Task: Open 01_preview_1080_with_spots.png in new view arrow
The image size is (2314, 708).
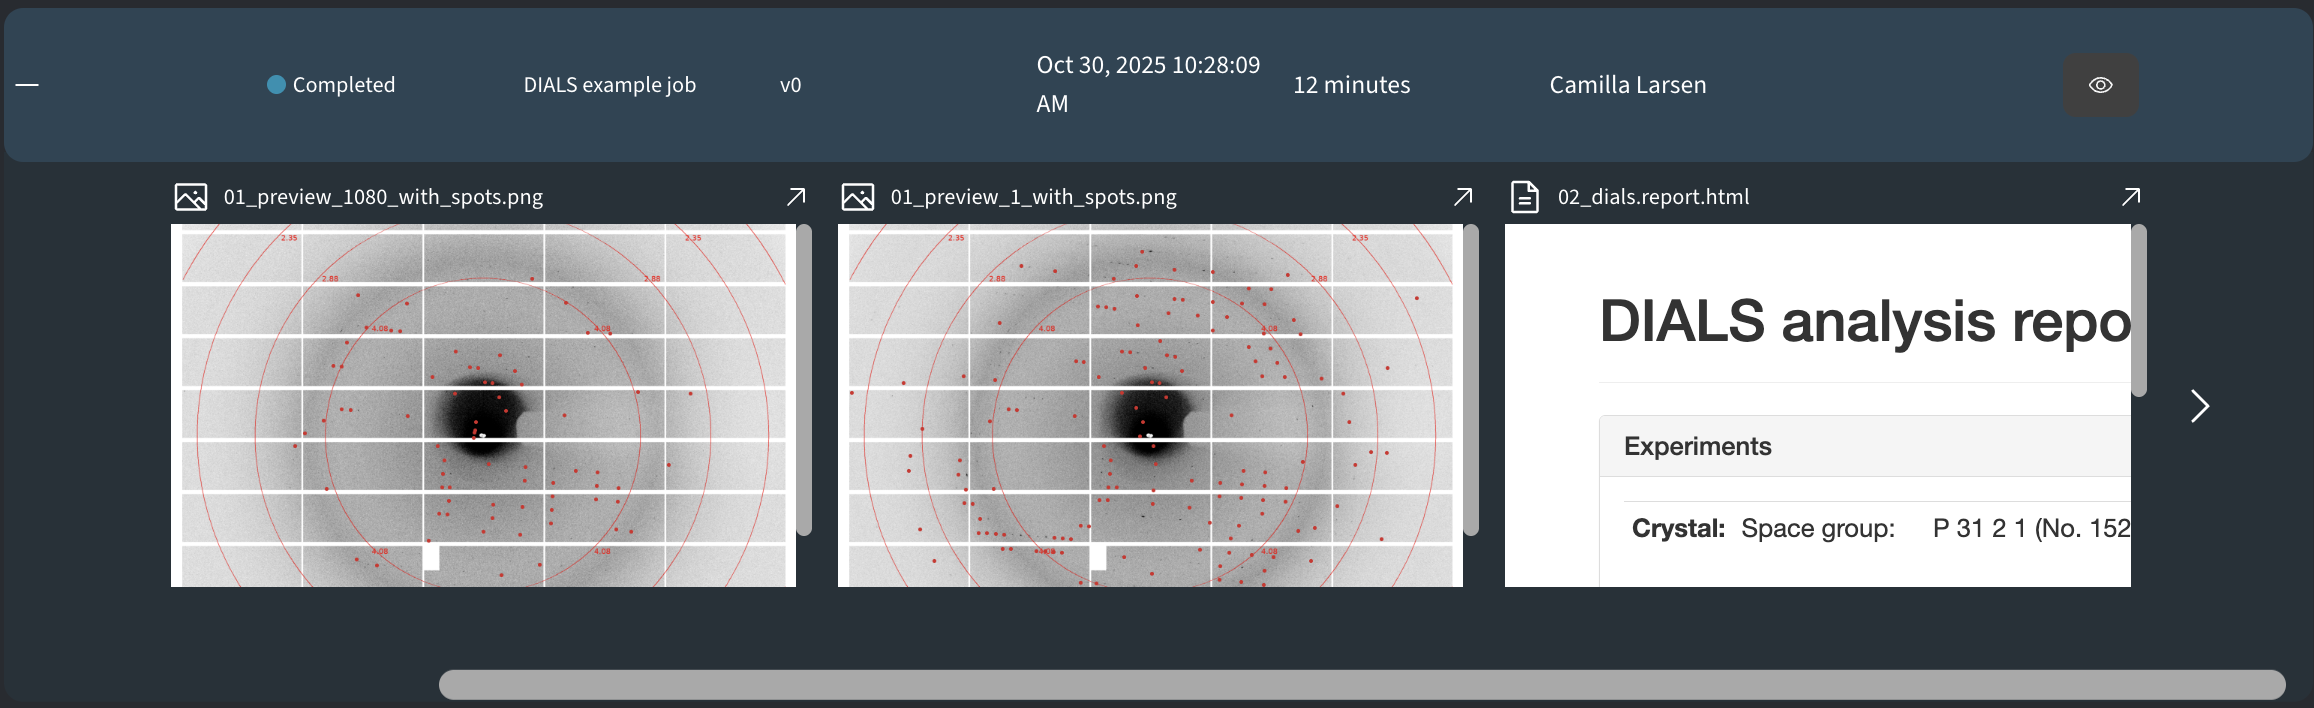Action: coord(796,196)
